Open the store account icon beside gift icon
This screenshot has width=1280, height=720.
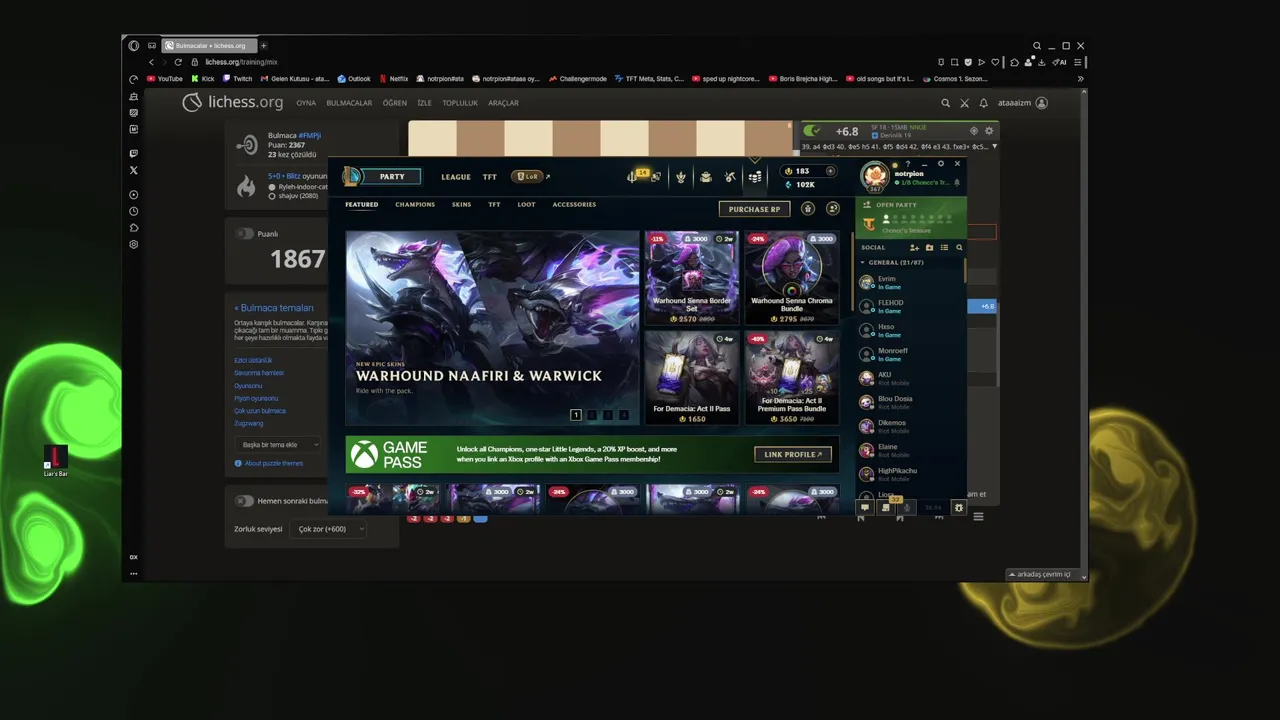(x=833, y=208)
